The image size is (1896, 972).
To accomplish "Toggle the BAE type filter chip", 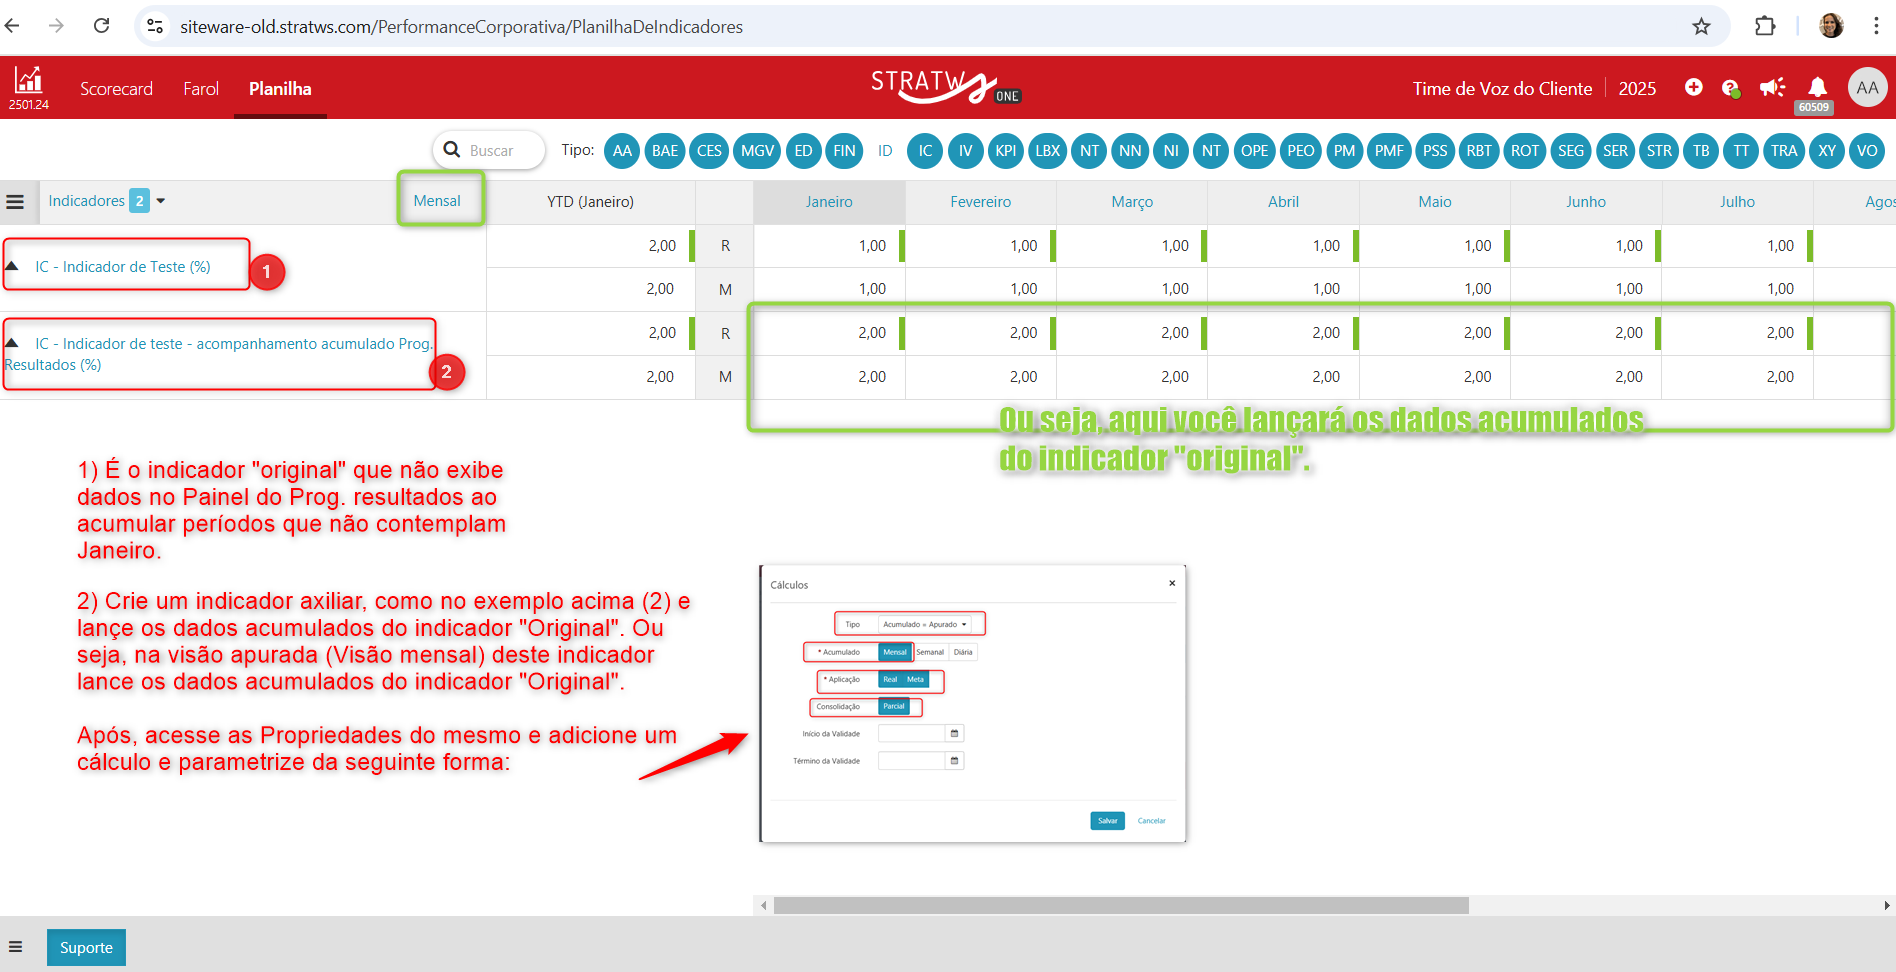I will tap(665, 151).
